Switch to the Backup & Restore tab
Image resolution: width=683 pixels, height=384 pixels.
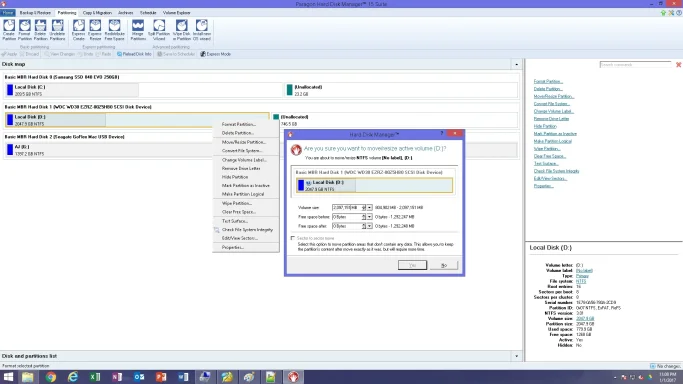pos(35,13)
